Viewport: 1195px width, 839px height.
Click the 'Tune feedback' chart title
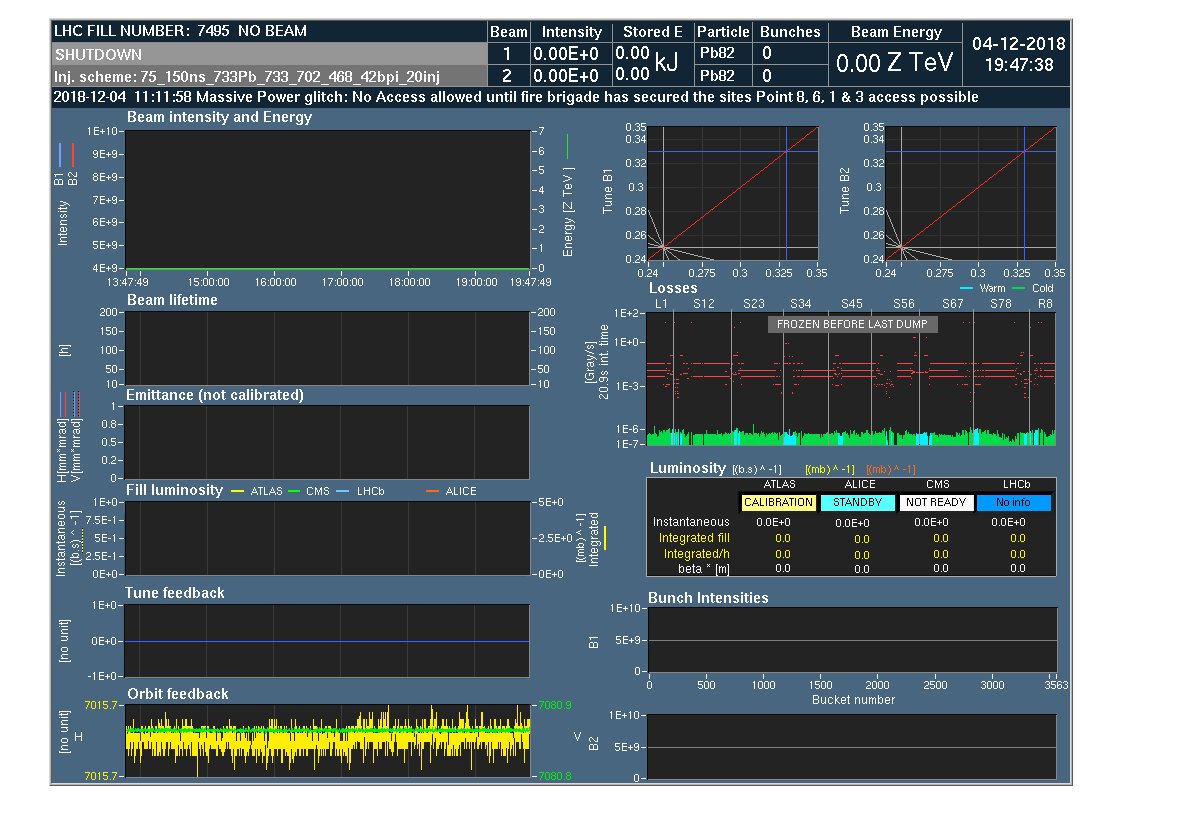pyautogui.click(x=175, y=593)
